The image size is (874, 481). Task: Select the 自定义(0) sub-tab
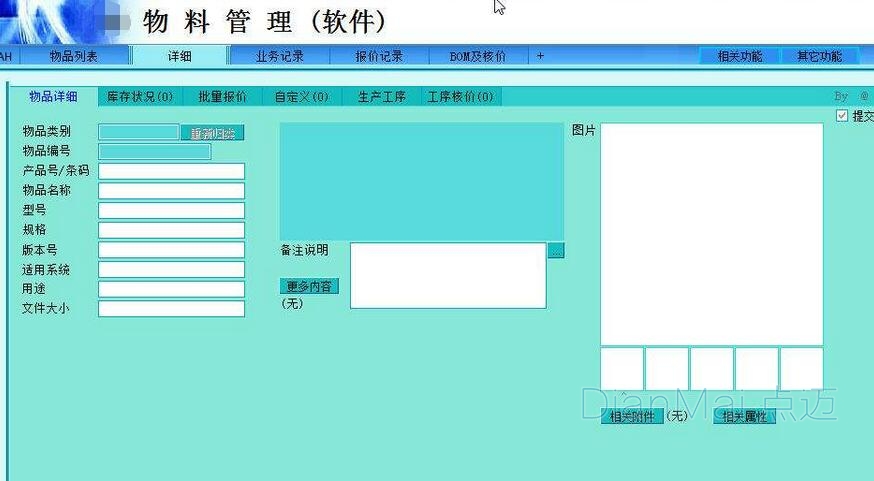click(302, 97)
